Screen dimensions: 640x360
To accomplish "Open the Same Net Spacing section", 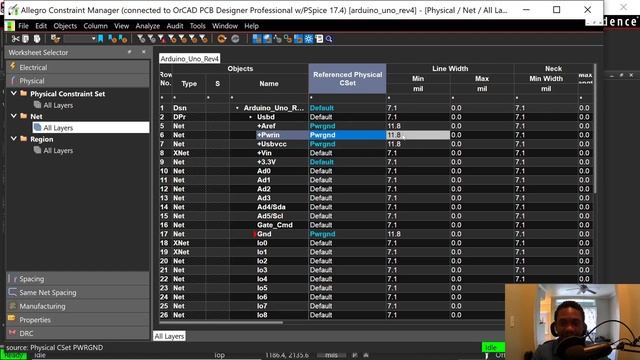I will 78,292.
